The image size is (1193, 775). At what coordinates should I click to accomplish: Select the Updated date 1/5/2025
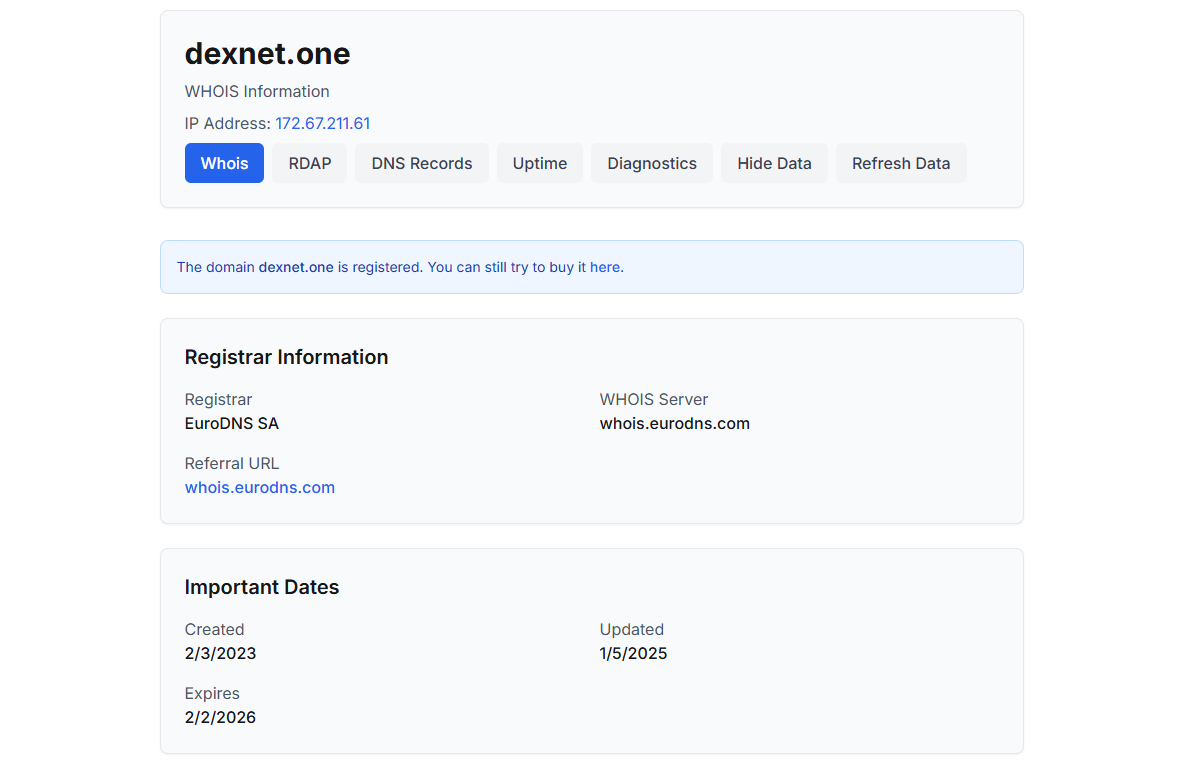point(633,653)
